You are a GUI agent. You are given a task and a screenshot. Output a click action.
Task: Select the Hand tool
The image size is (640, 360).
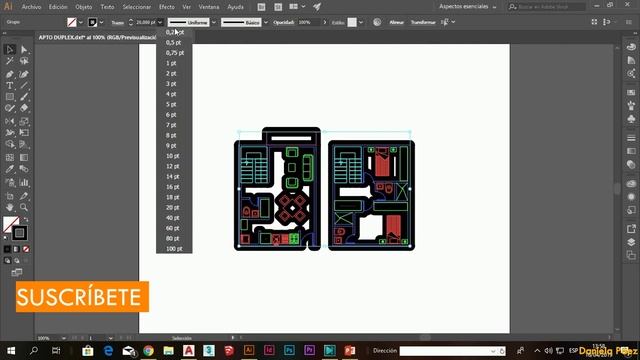point(10,207)
